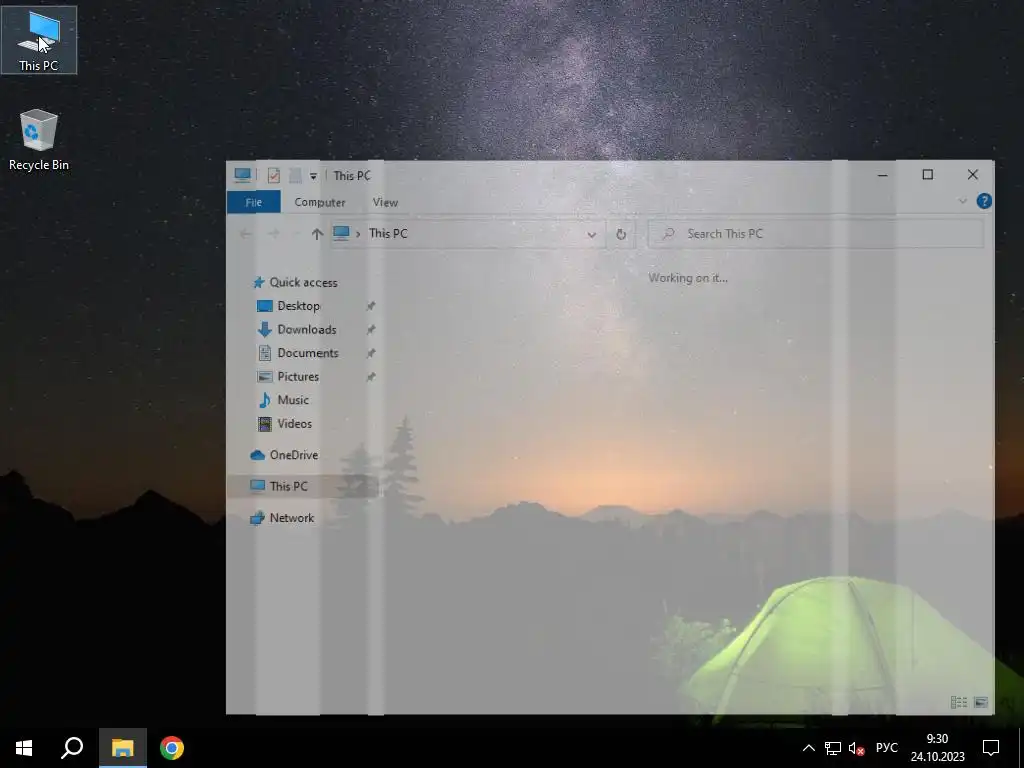Image resolution: width=1024 pixels, height=768 pixels.
Task: Go up one level with Up arrow
Action: click(x=317, y=234)
